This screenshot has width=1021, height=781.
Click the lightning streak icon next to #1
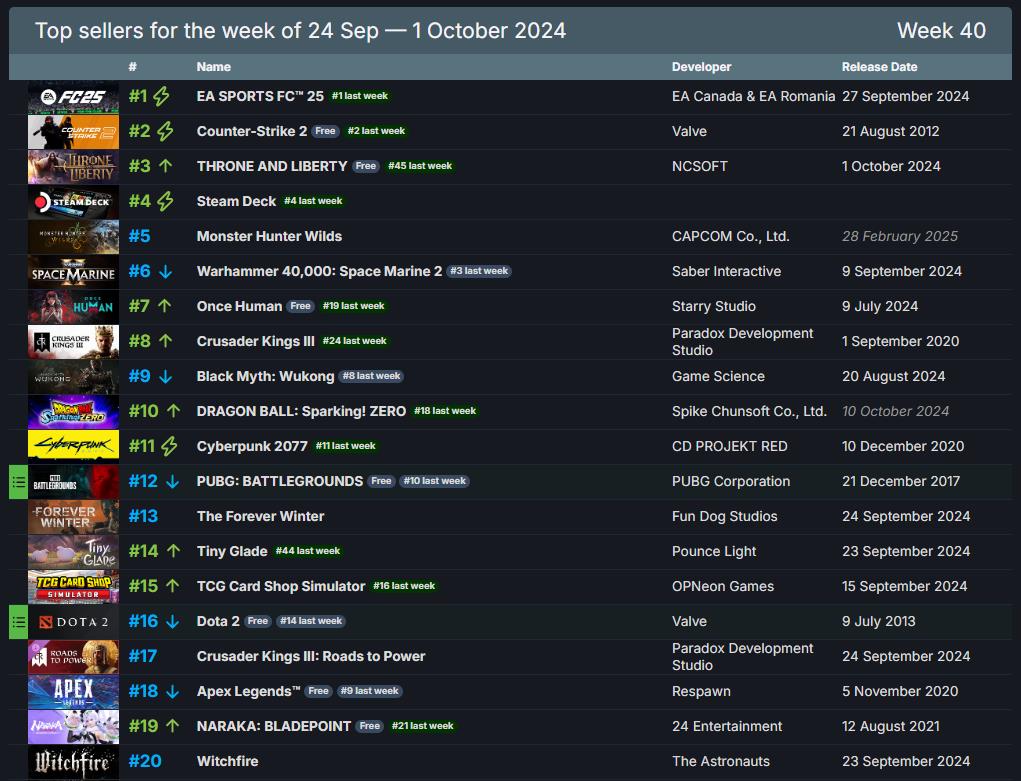pos(162,97)
